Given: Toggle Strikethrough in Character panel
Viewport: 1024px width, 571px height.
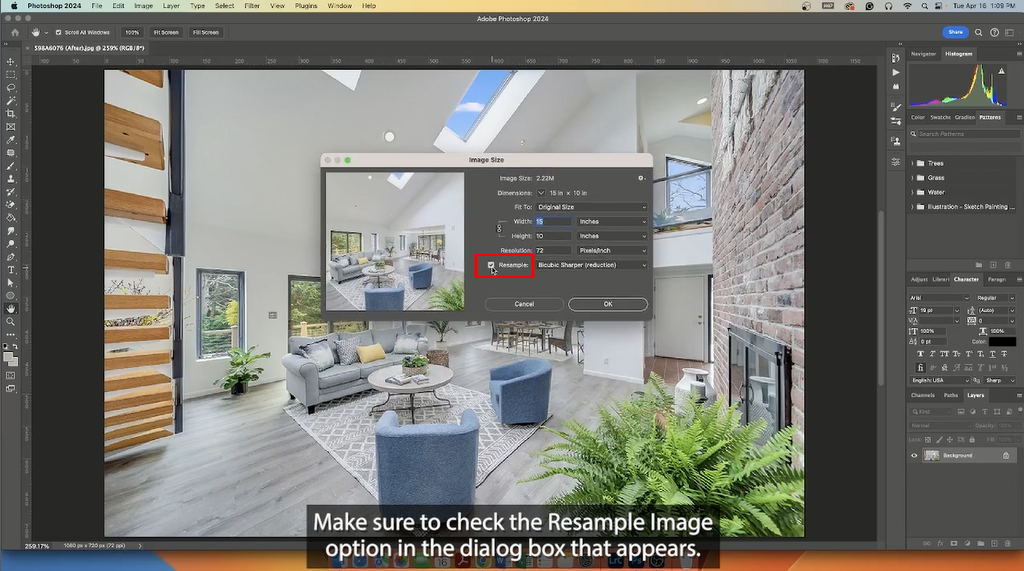Looking at the screenshot, I should point(1004,353).
